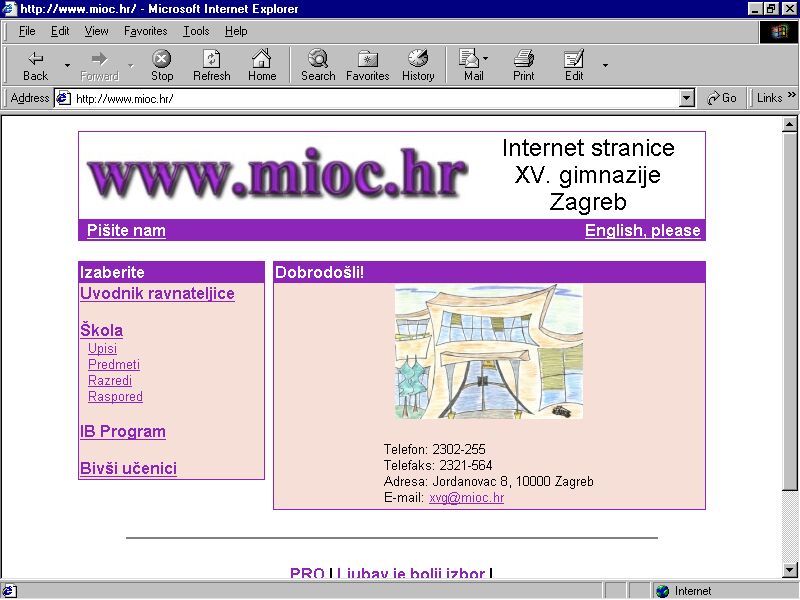The width and height of the screenshot is (800, 600).
Task: Open the 'Upisi' sublink
Action: pyautogui.click(x=102, y=348)
